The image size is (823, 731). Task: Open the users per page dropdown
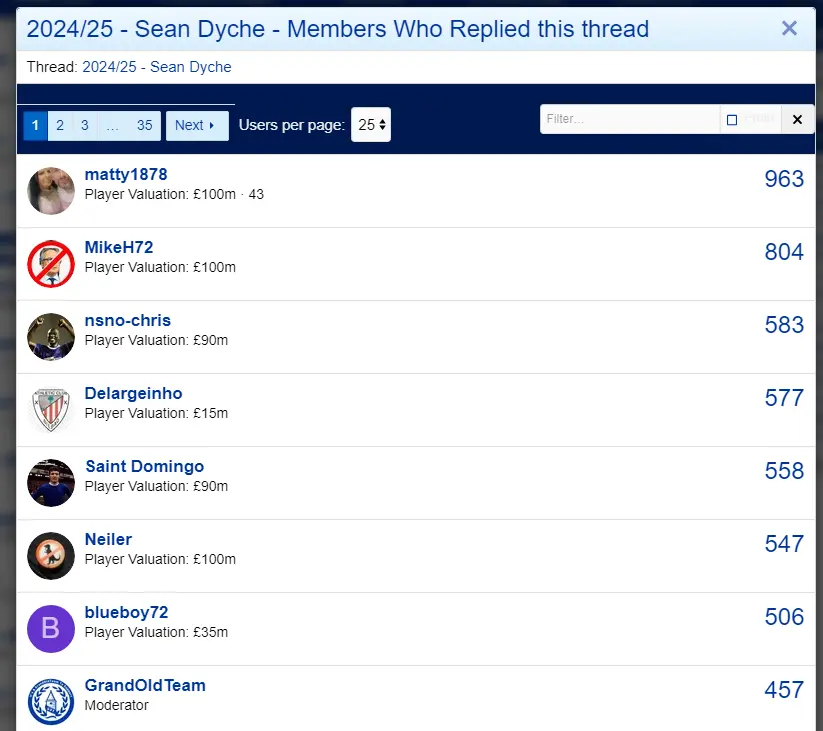pos(371,125)
